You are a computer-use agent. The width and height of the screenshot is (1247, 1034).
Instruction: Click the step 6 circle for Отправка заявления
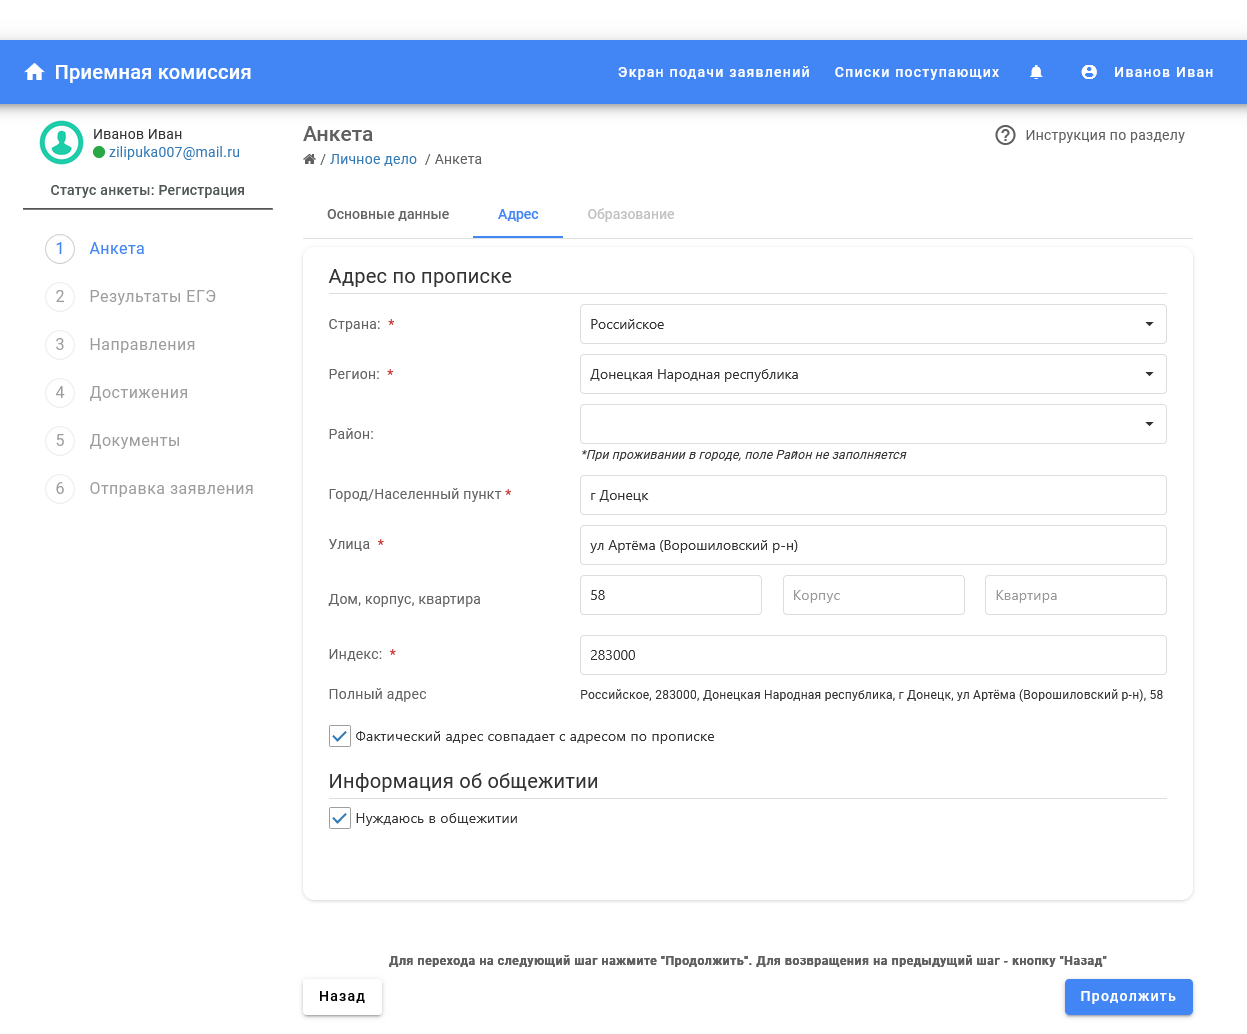[x=60, y=489]
